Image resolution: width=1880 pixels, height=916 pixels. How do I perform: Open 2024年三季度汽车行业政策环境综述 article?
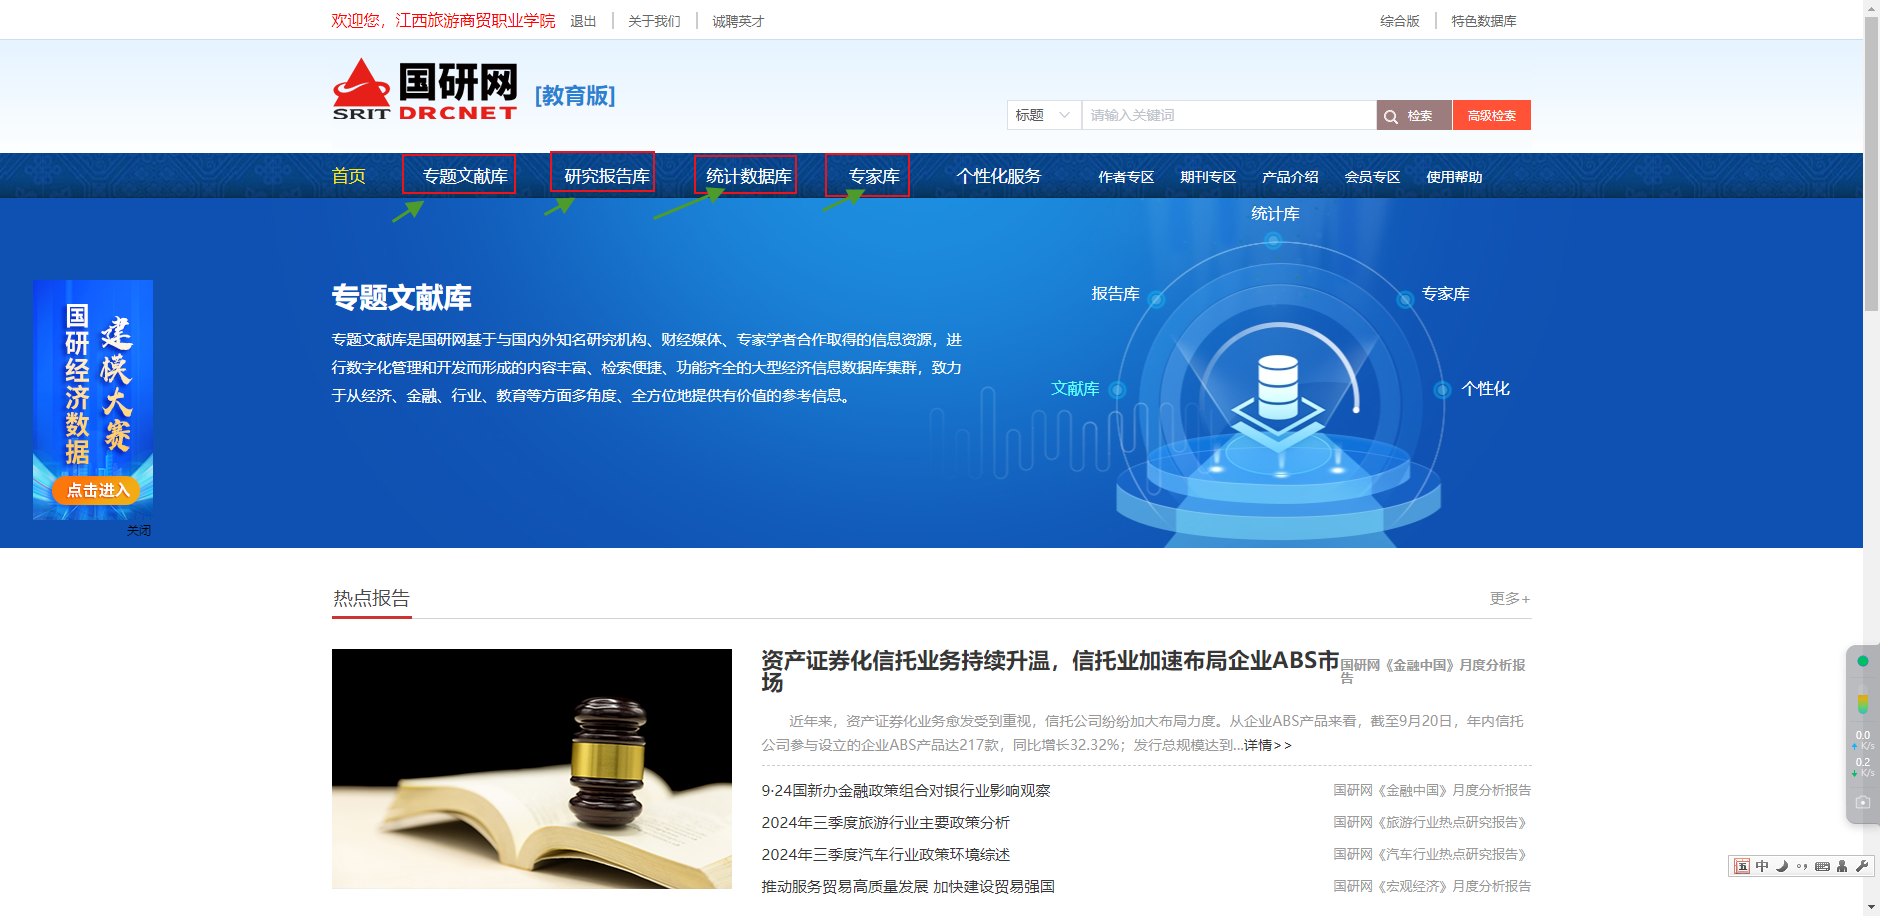[x=886, y=854]
